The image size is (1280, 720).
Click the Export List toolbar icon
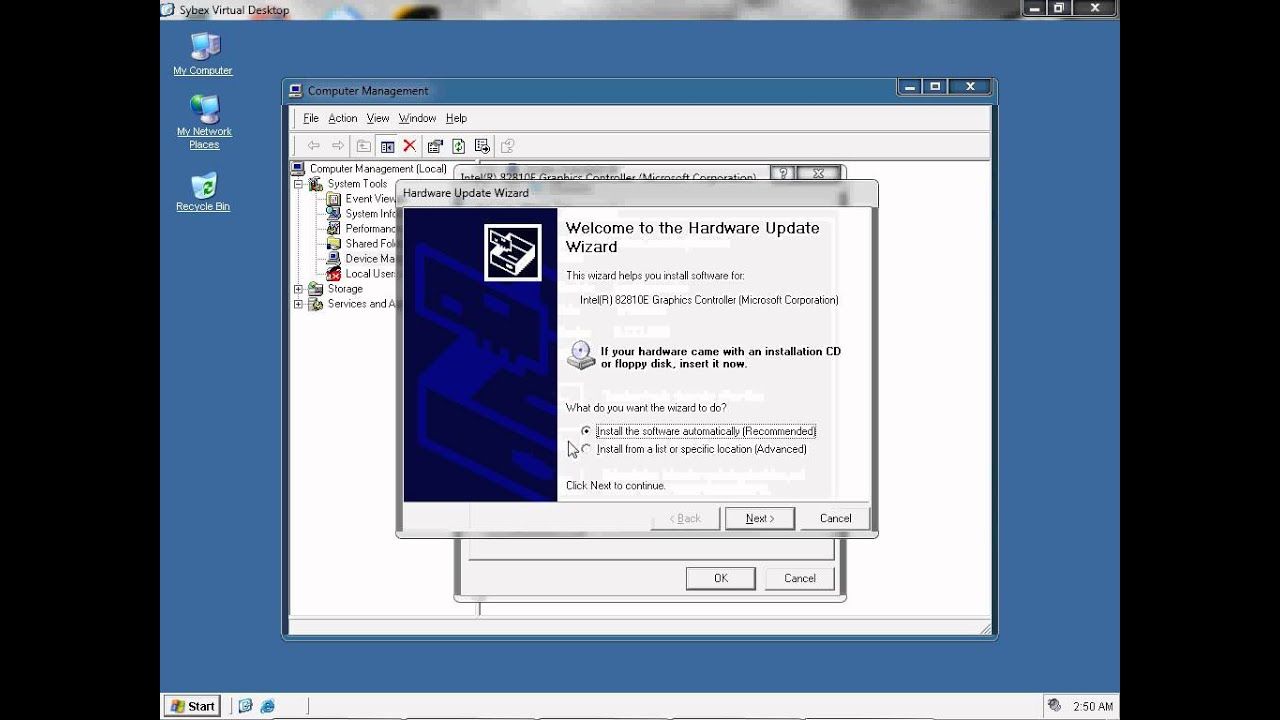point(482,146)
